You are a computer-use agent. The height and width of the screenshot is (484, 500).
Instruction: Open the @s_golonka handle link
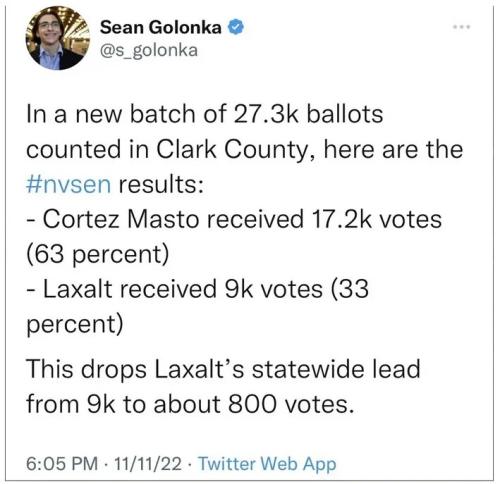[x=149, y=51]
